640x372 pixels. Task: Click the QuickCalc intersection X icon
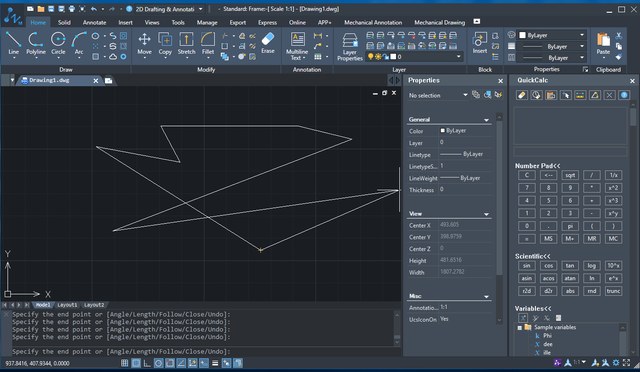point(609,95)
